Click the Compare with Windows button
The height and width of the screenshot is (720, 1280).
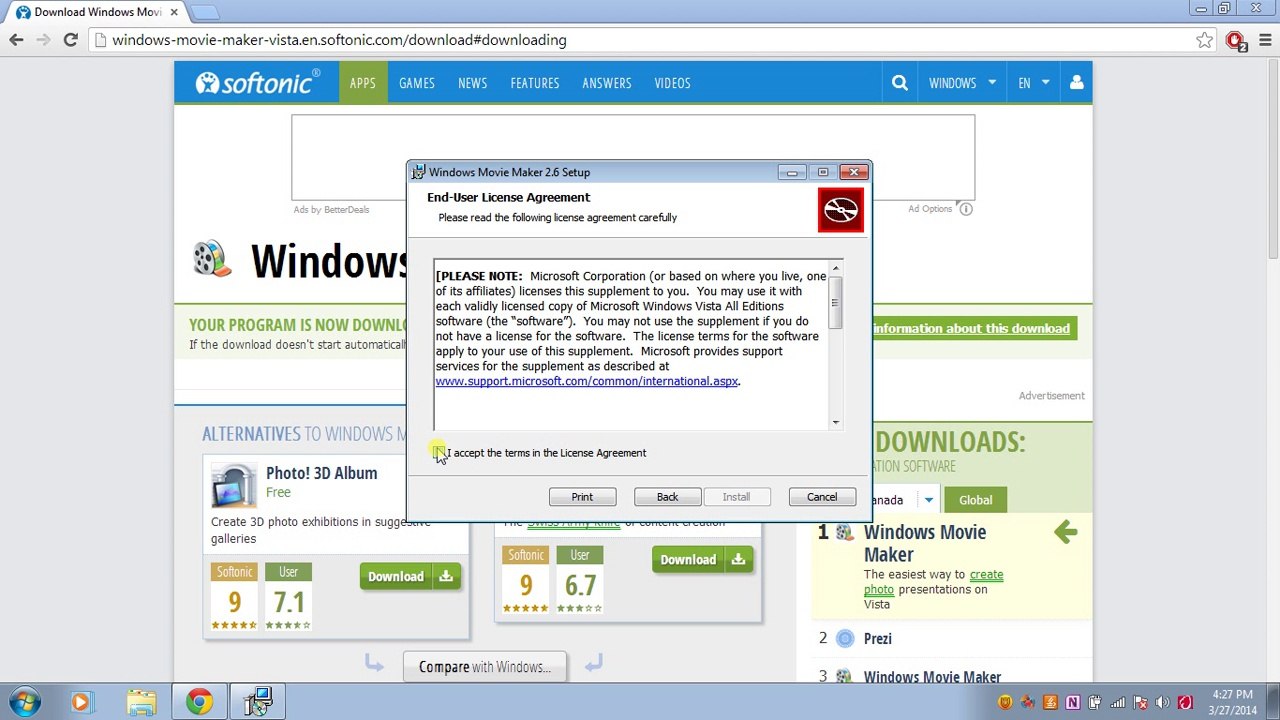[x=484, y=667]
